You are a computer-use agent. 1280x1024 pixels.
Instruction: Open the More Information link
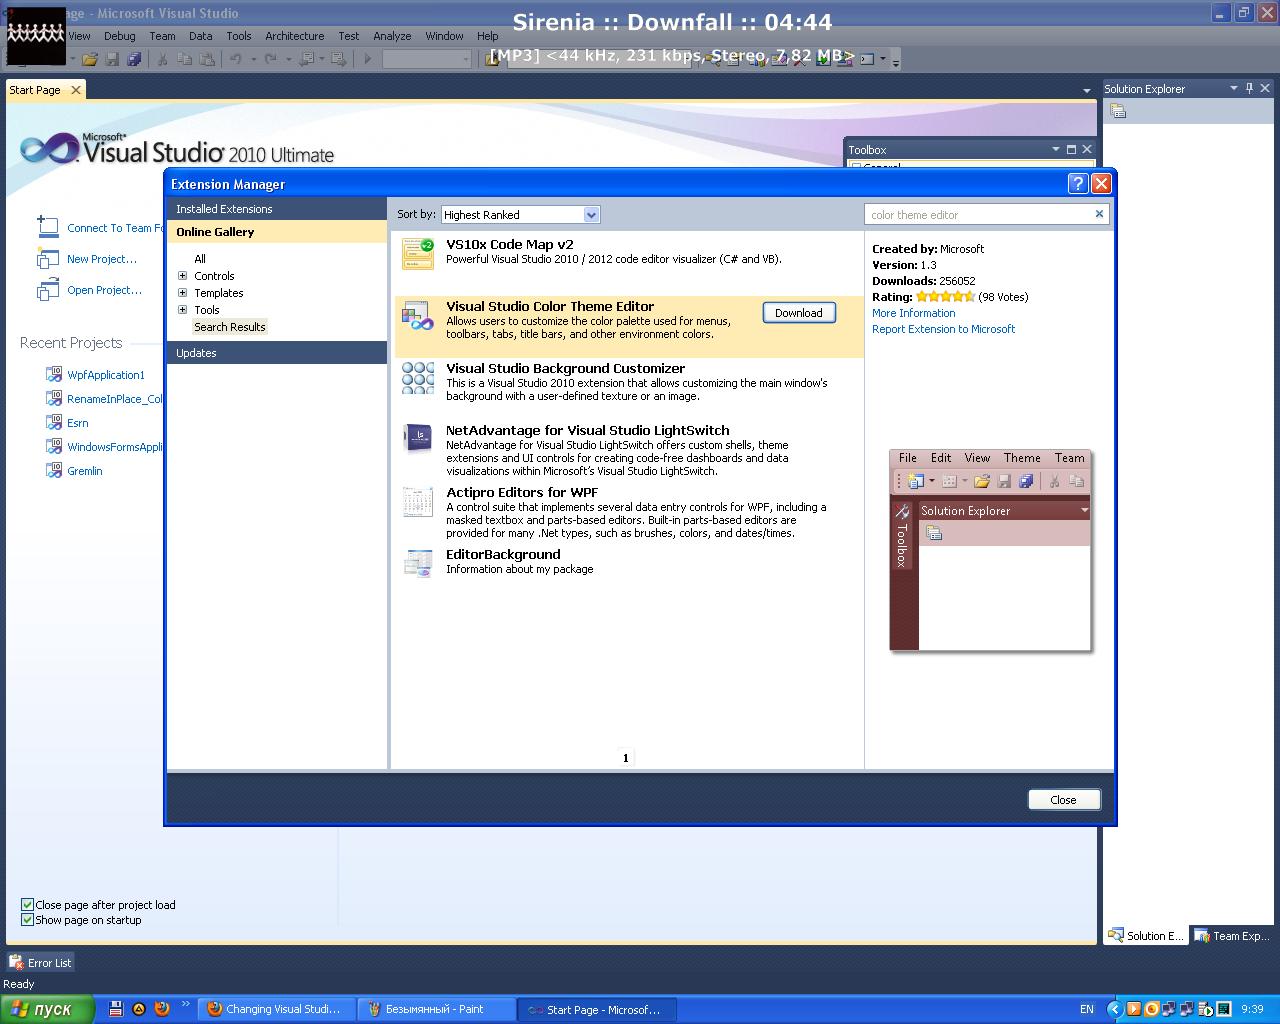[914, 313]
